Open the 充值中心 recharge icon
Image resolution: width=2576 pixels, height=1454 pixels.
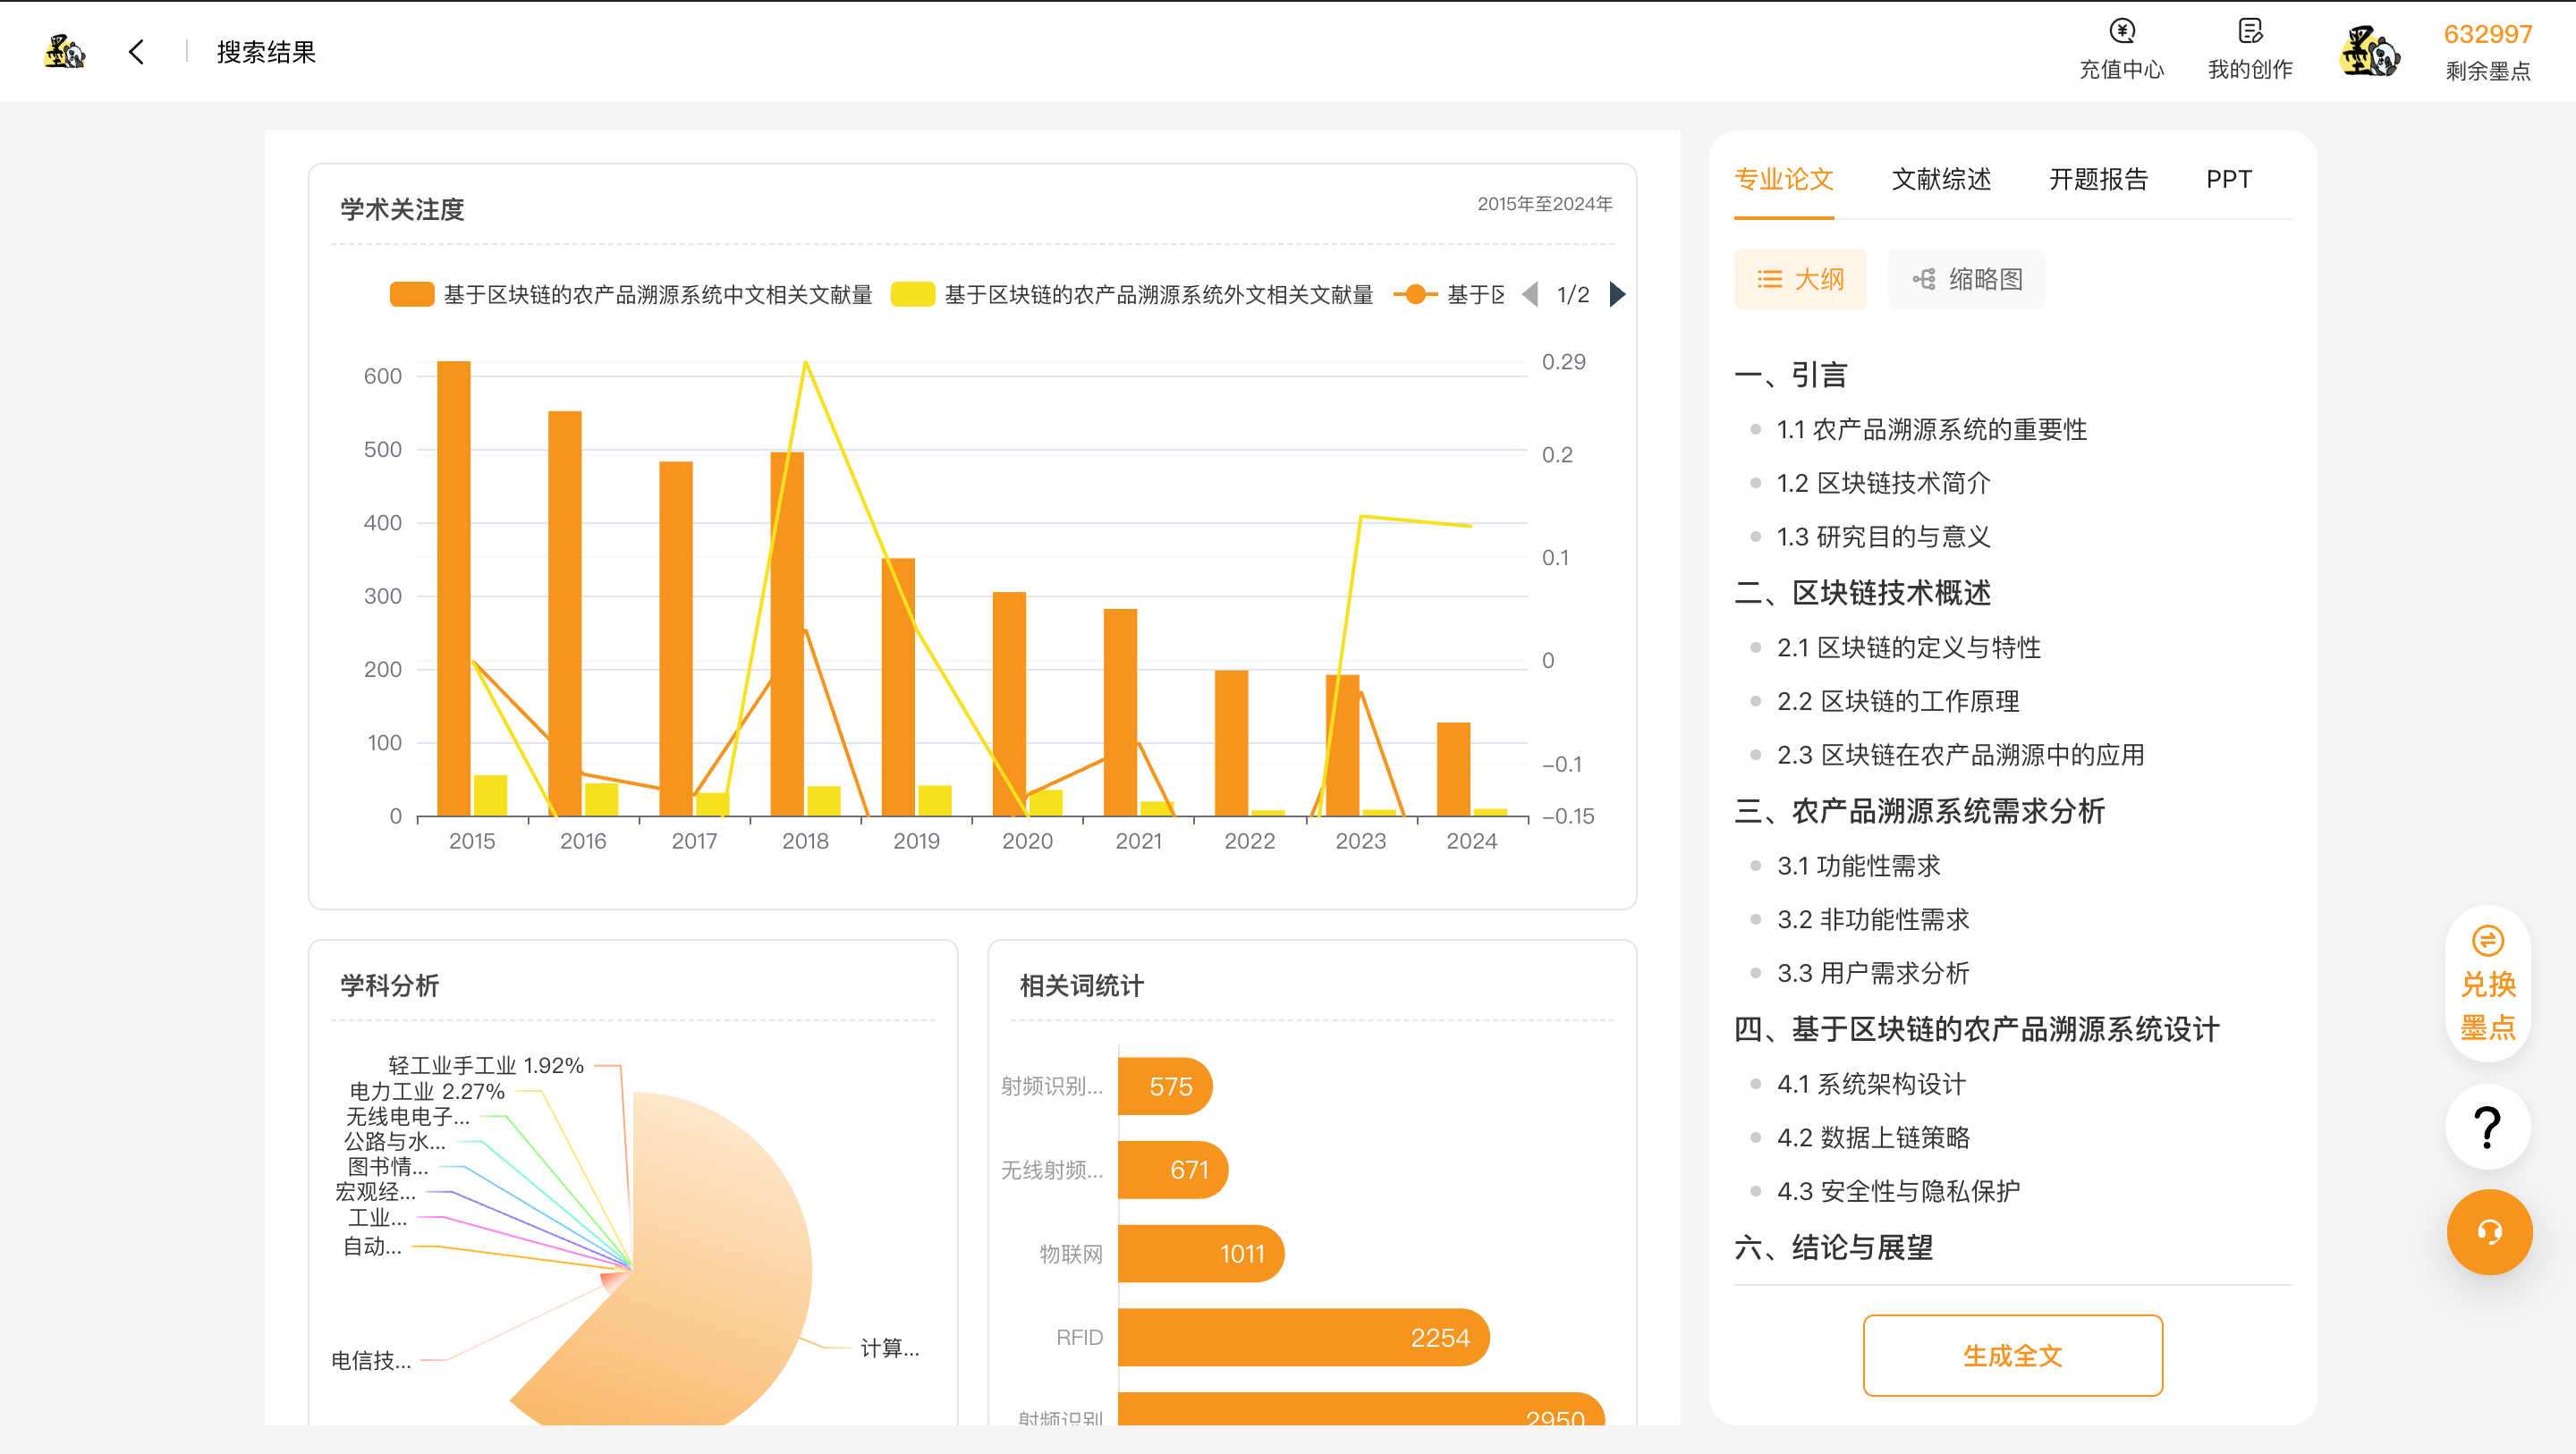pos(2121,31)
